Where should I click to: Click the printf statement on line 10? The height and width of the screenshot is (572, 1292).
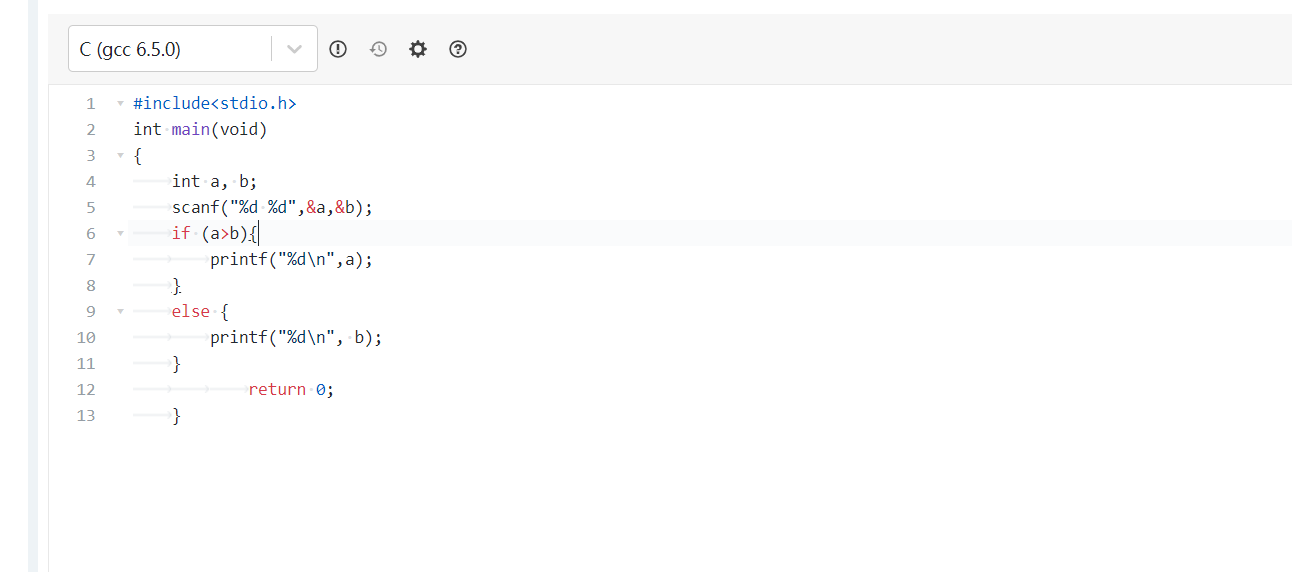pos(295,337)
